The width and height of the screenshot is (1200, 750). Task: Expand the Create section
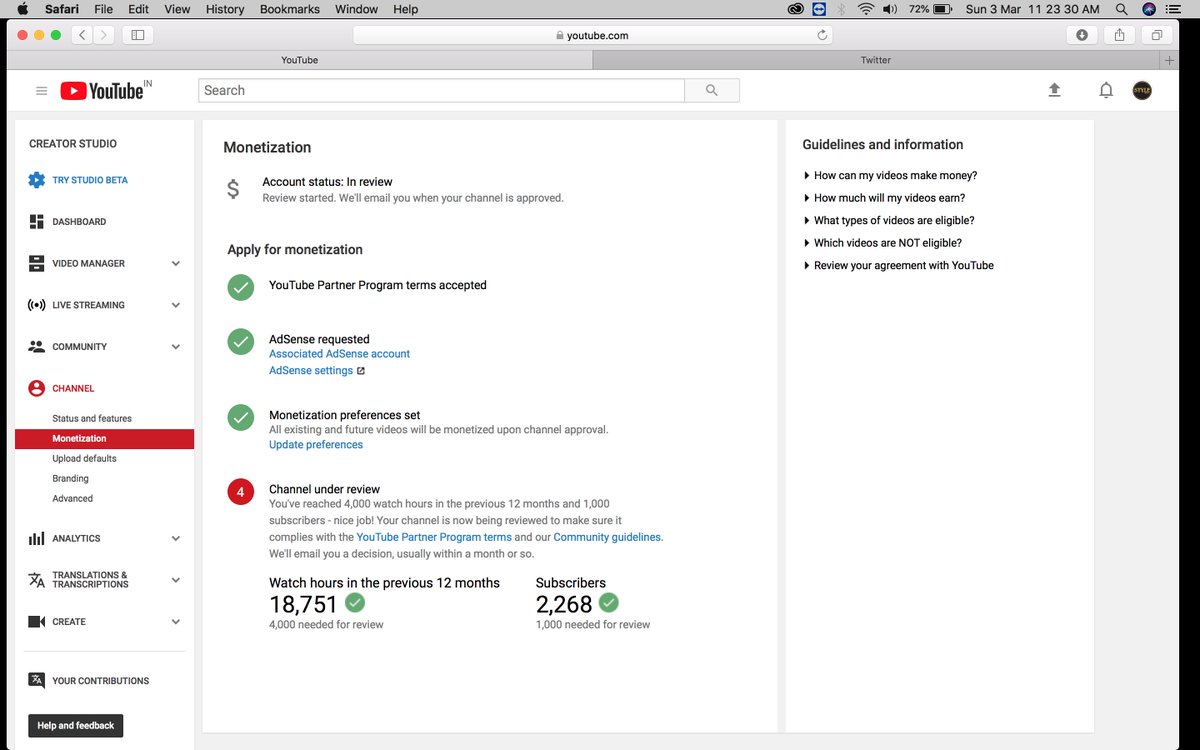pos(176,622)
